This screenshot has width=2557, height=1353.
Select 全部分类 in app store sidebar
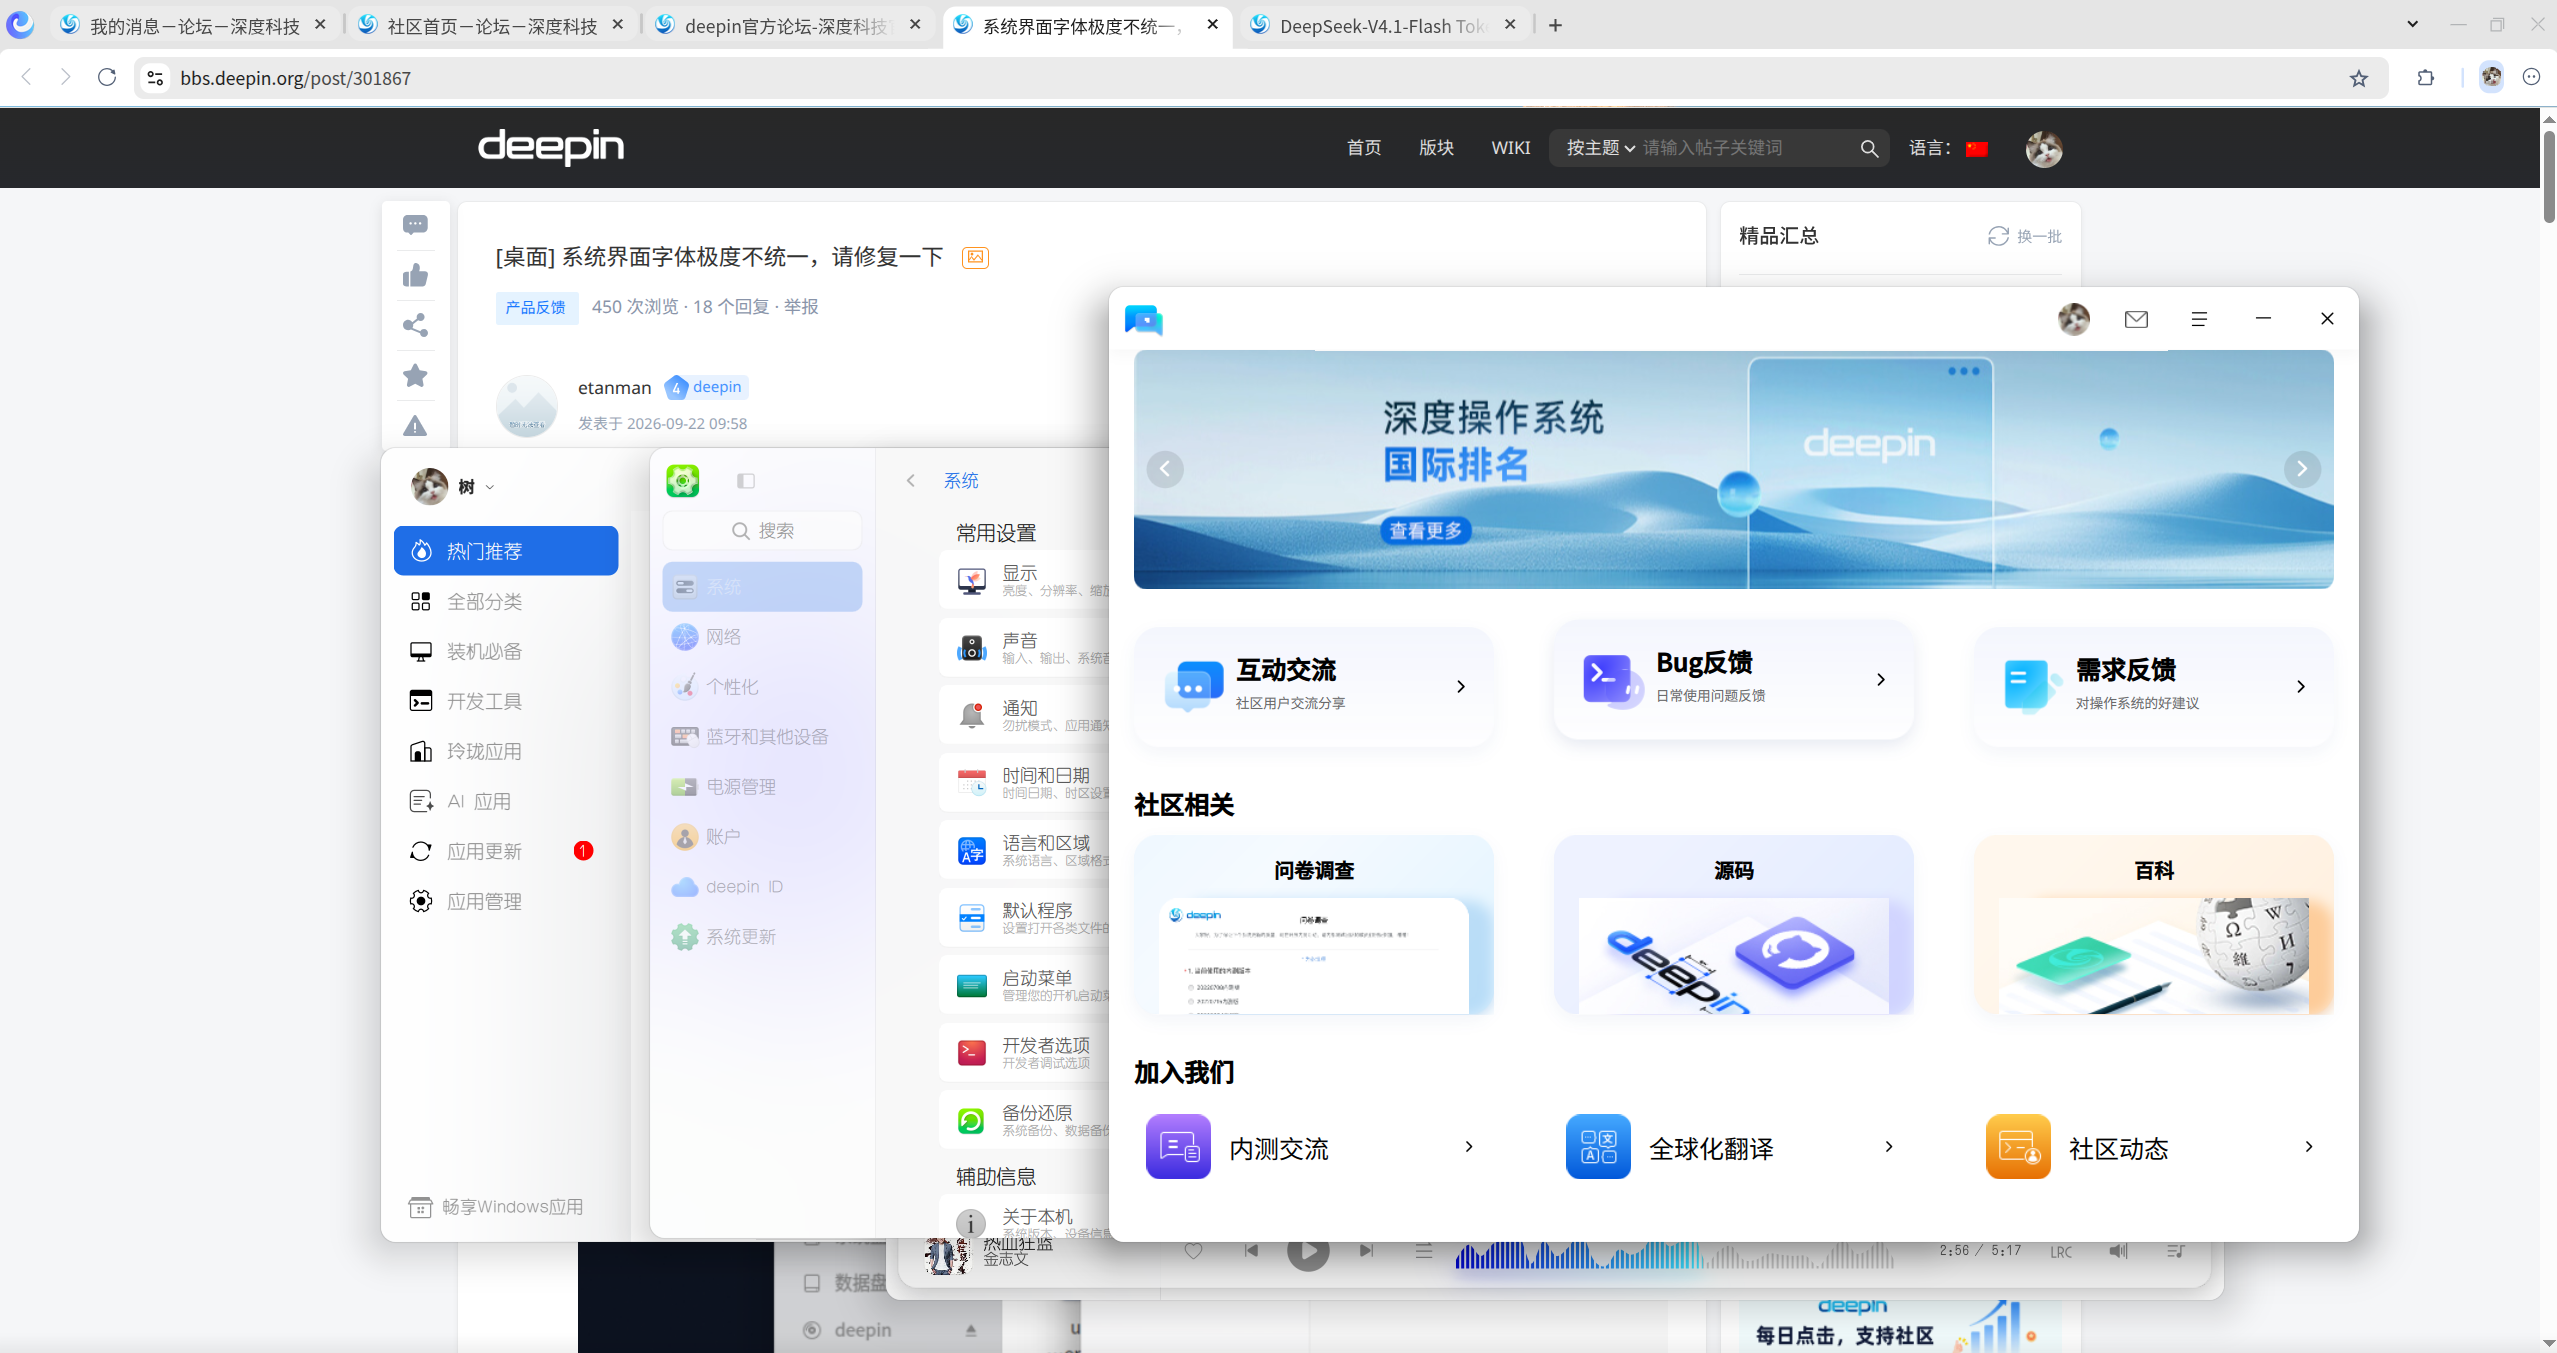(x=506, y=601)
